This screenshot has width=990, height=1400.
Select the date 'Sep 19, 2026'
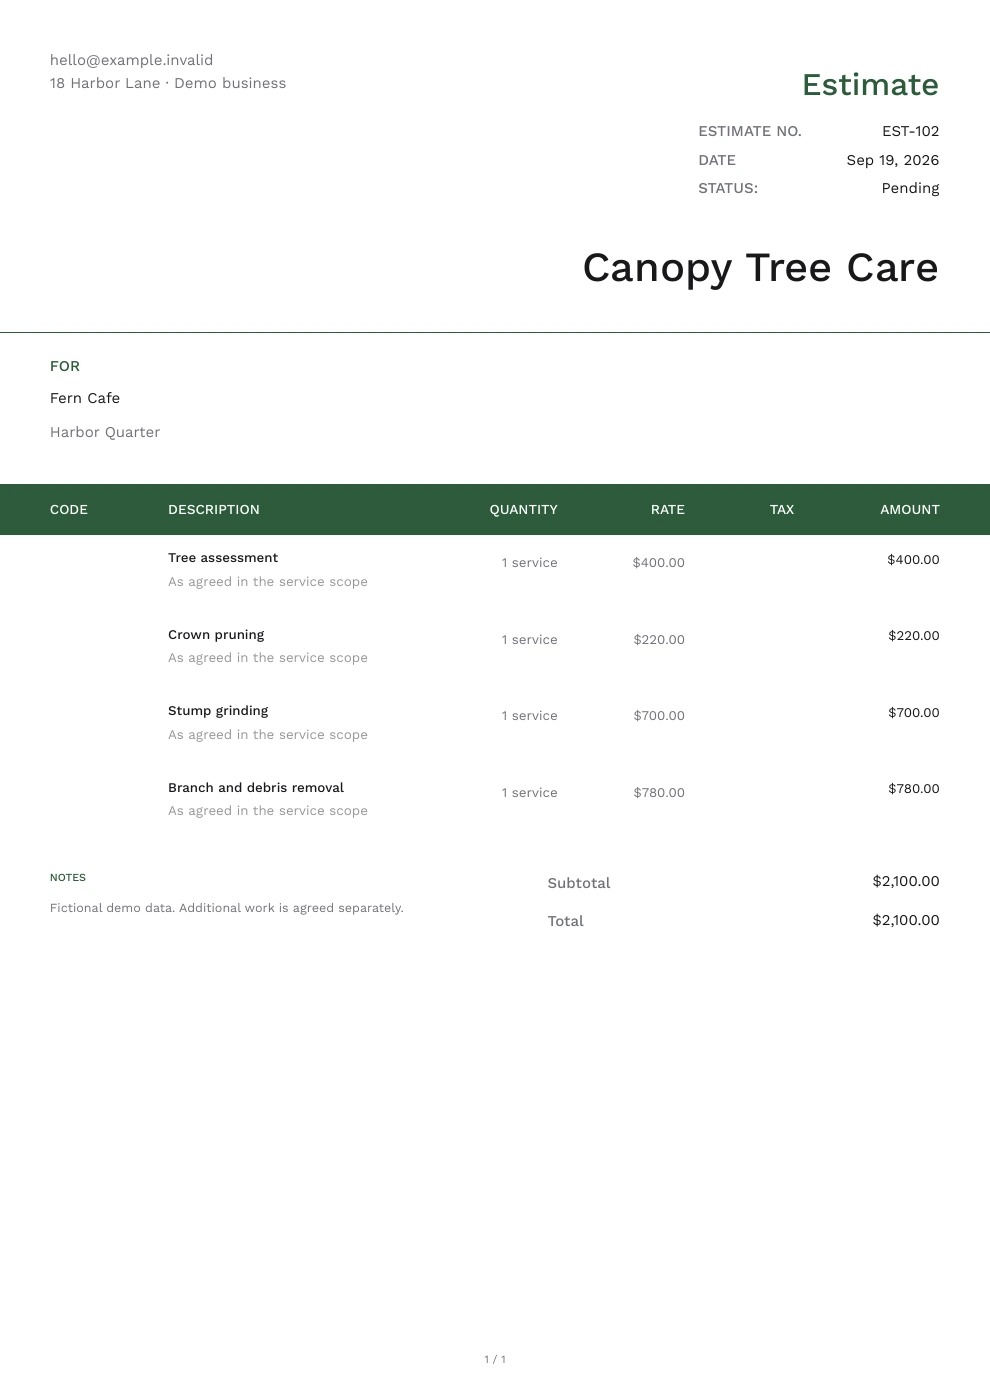click(892, 160)
